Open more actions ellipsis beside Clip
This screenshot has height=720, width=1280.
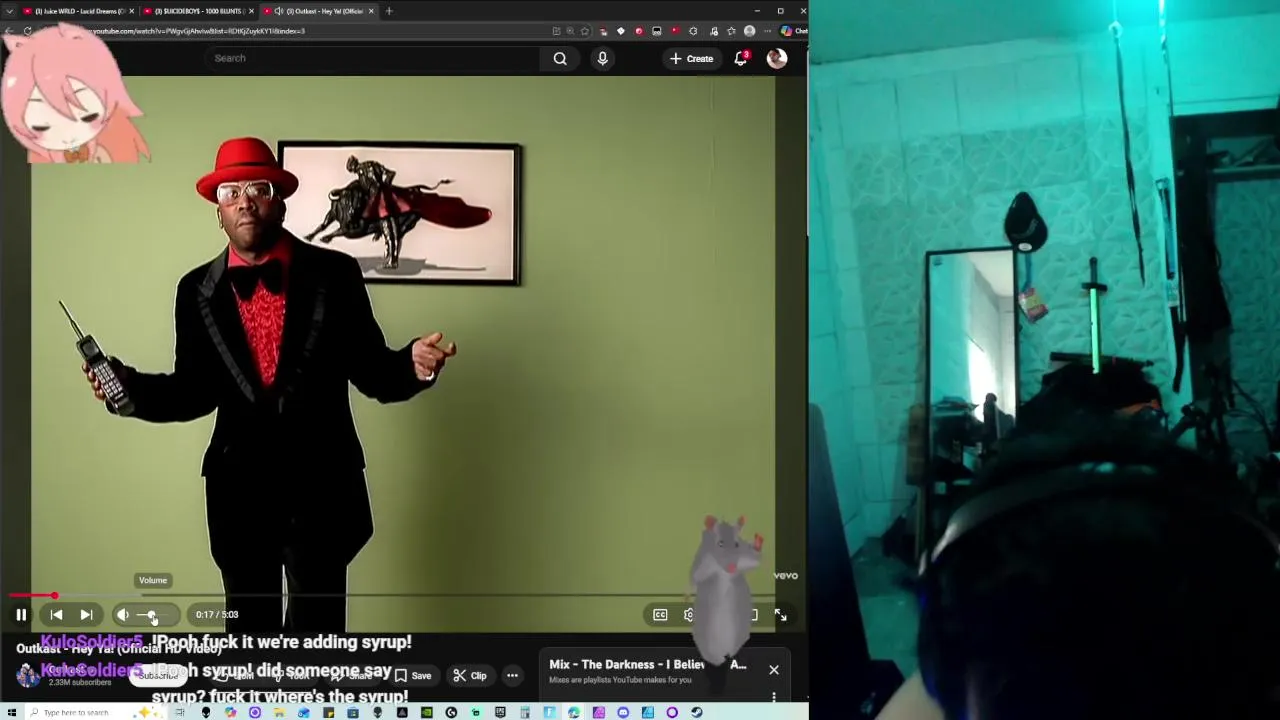(x=512, y=676)
